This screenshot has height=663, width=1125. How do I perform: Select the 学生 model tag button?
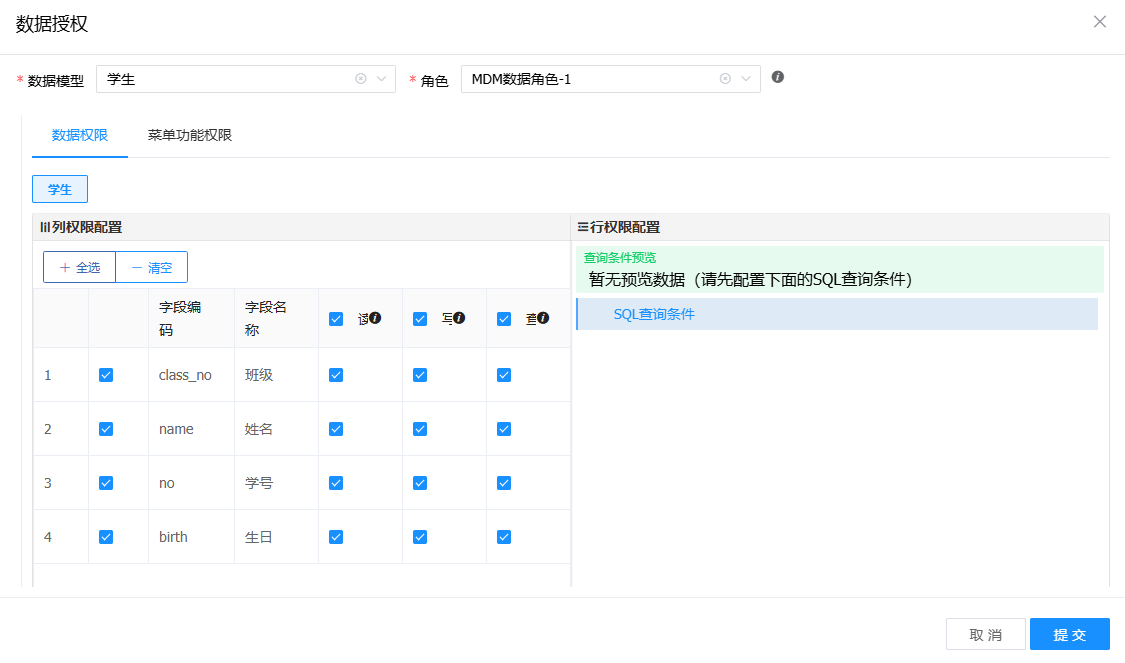60,189
